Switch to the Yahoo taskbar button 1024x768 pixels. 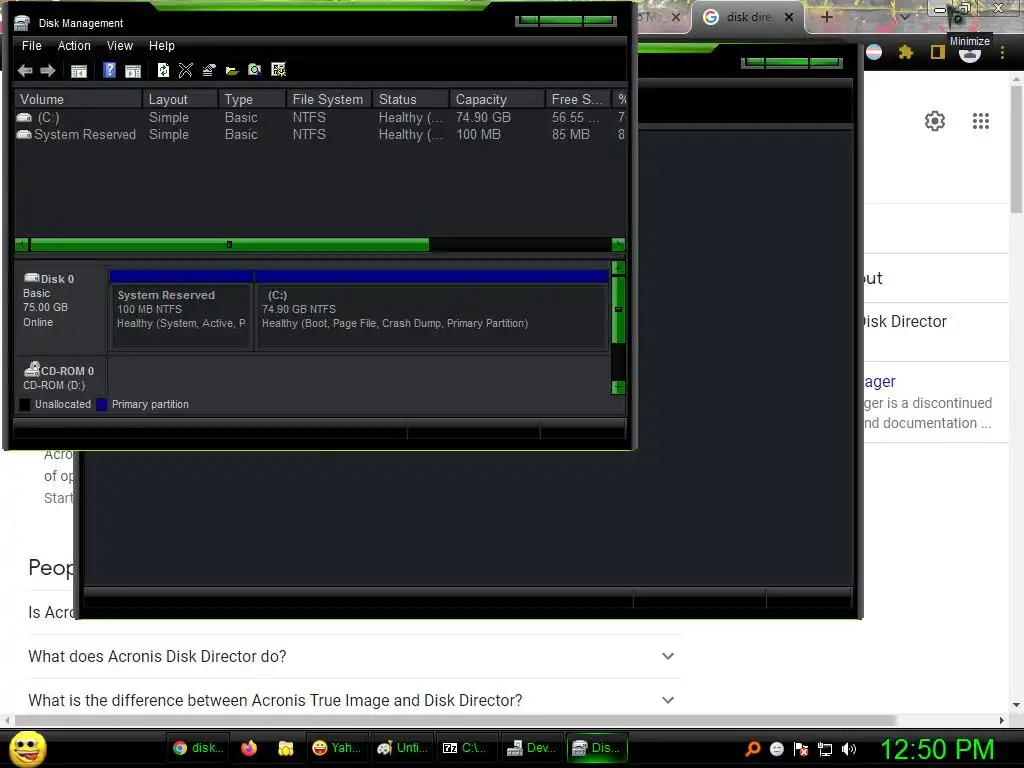tap(337, 748)
